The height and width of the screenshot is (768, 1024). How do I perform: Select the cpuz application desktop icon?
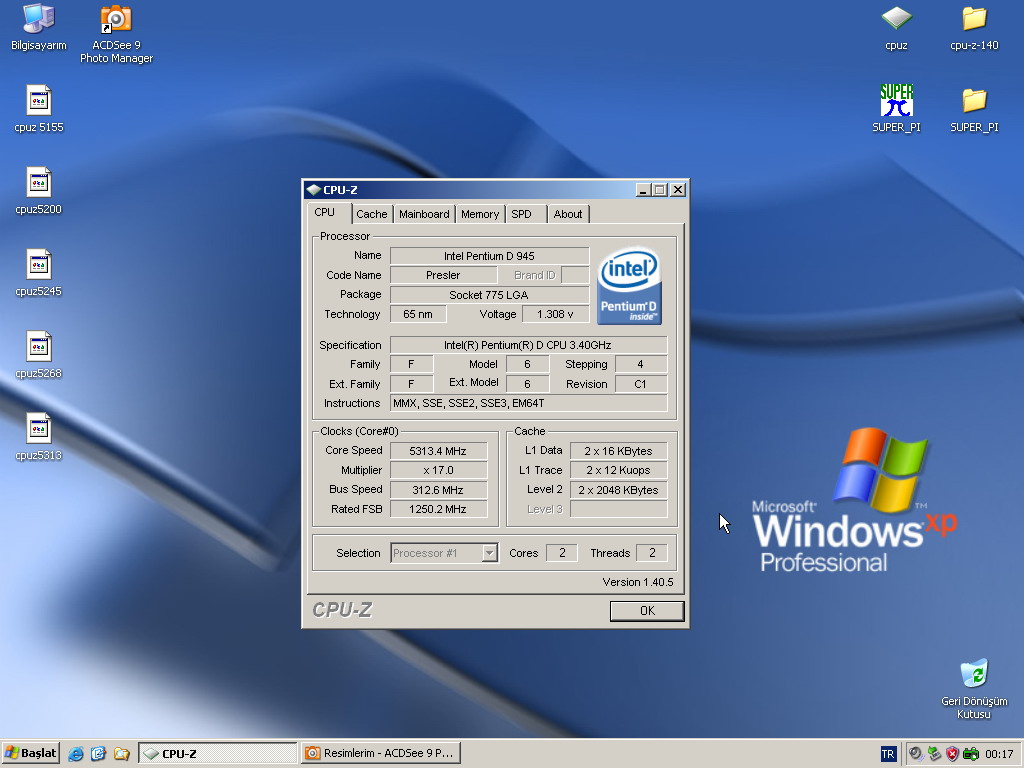pyautogui.click(x=896, y=27)
